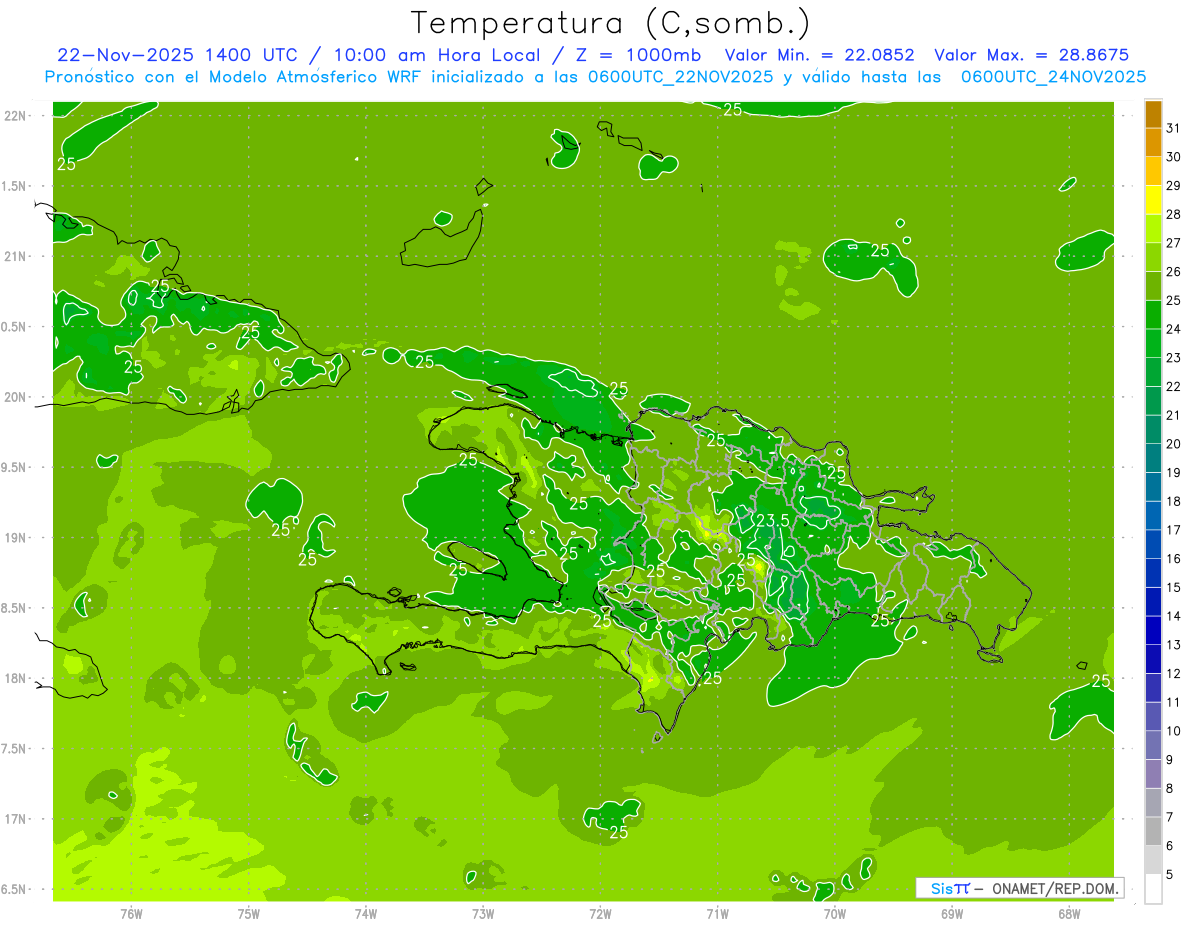Pick the dark blue legend band between 12 and 13
Viewport: 1200px width, 927px height.
point(1153,660)
